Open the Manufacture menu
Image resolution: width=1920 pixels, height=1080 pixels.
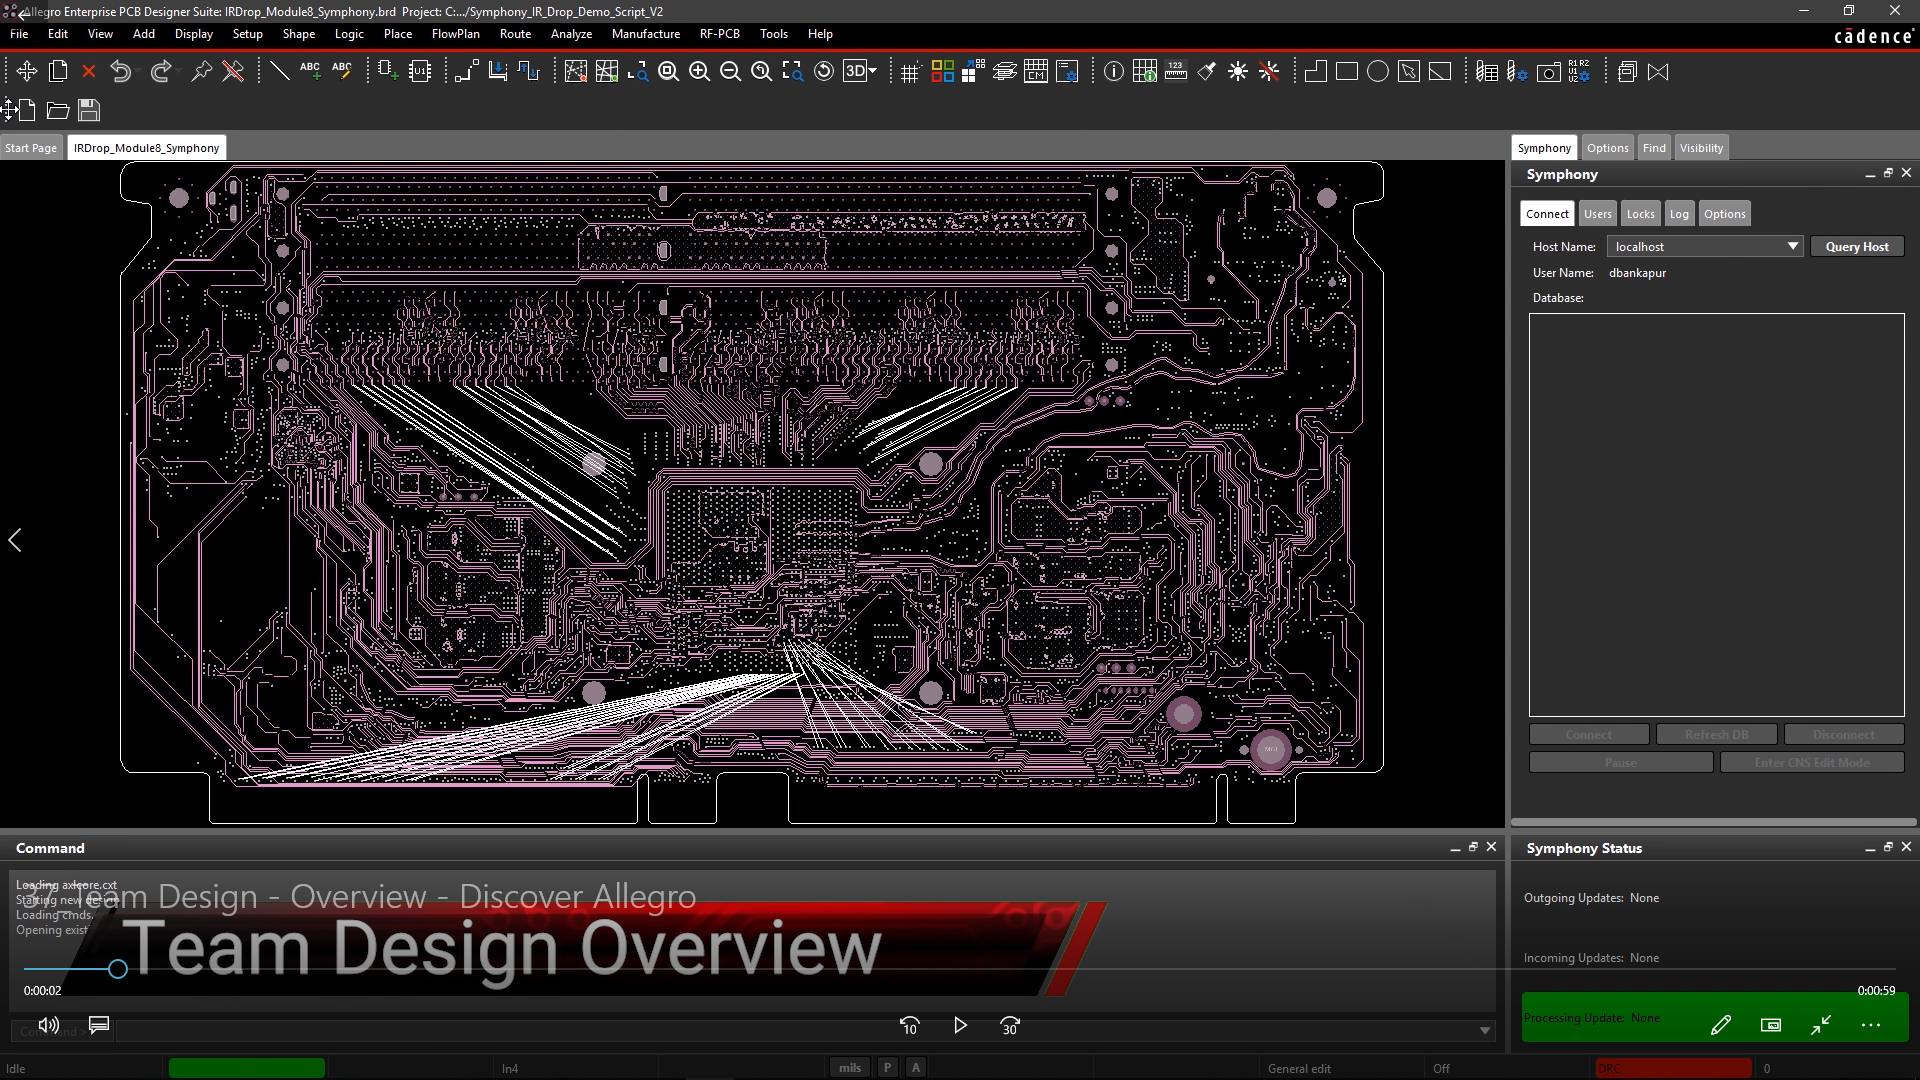pyautogui.click(x=646, y=33)
